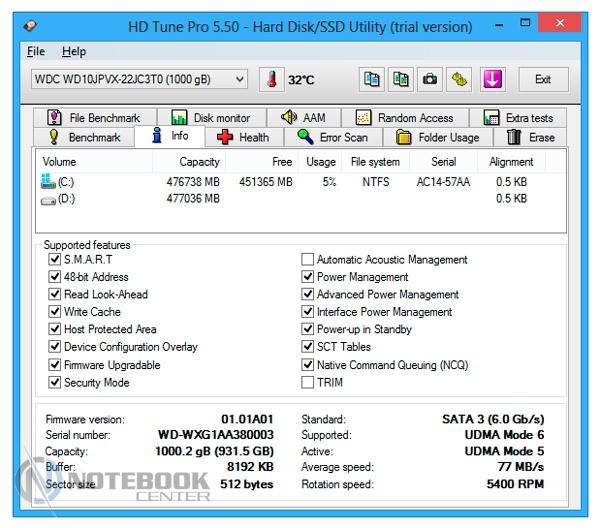This screenshot has width=600, height=528.
Task: Uncheck the S.M.A.R.T feature checkbox
Action: 55,260
